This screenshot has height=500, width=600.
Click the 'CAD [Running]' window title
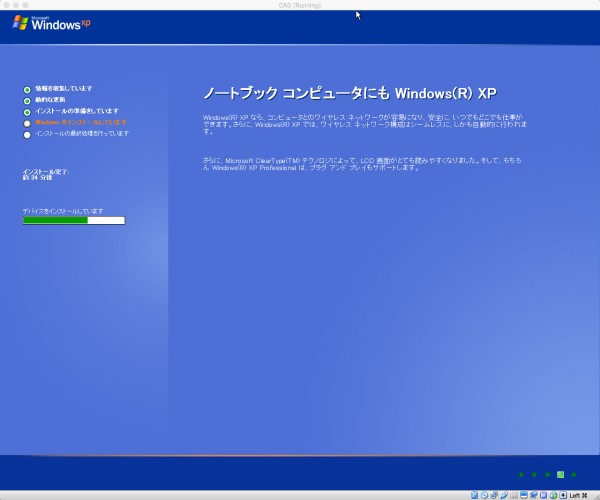(300, 5)
